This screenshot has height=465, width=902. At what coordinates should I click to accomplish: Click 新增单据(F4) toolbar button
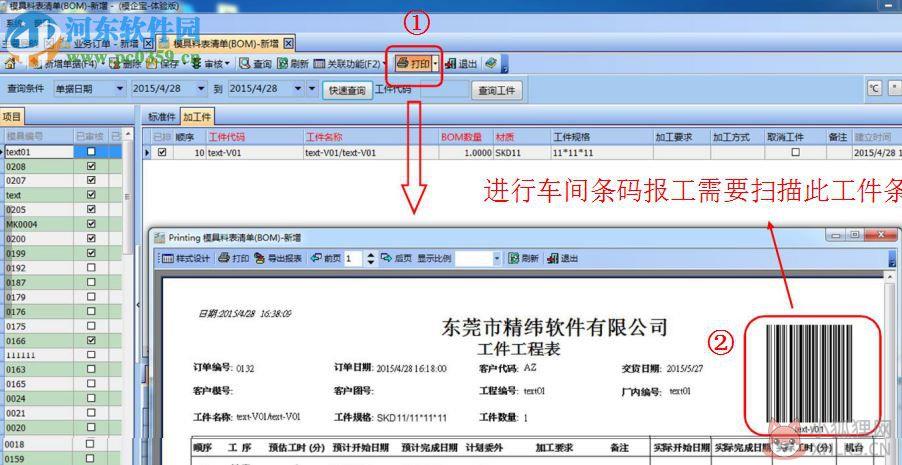click(x=65, y=64)
